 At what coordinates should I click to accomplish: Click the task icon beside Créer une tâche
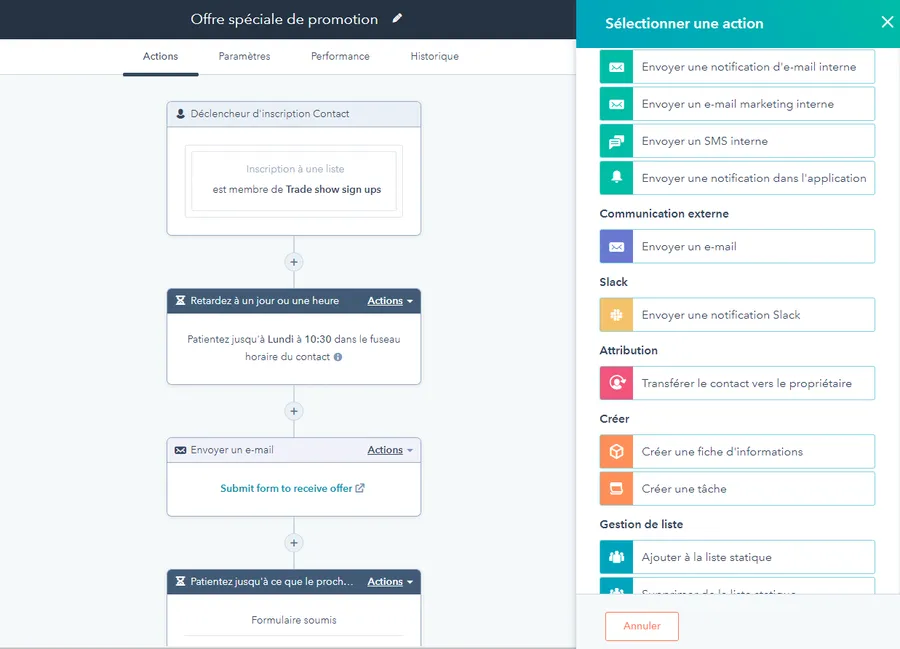[x=617, y=489]
